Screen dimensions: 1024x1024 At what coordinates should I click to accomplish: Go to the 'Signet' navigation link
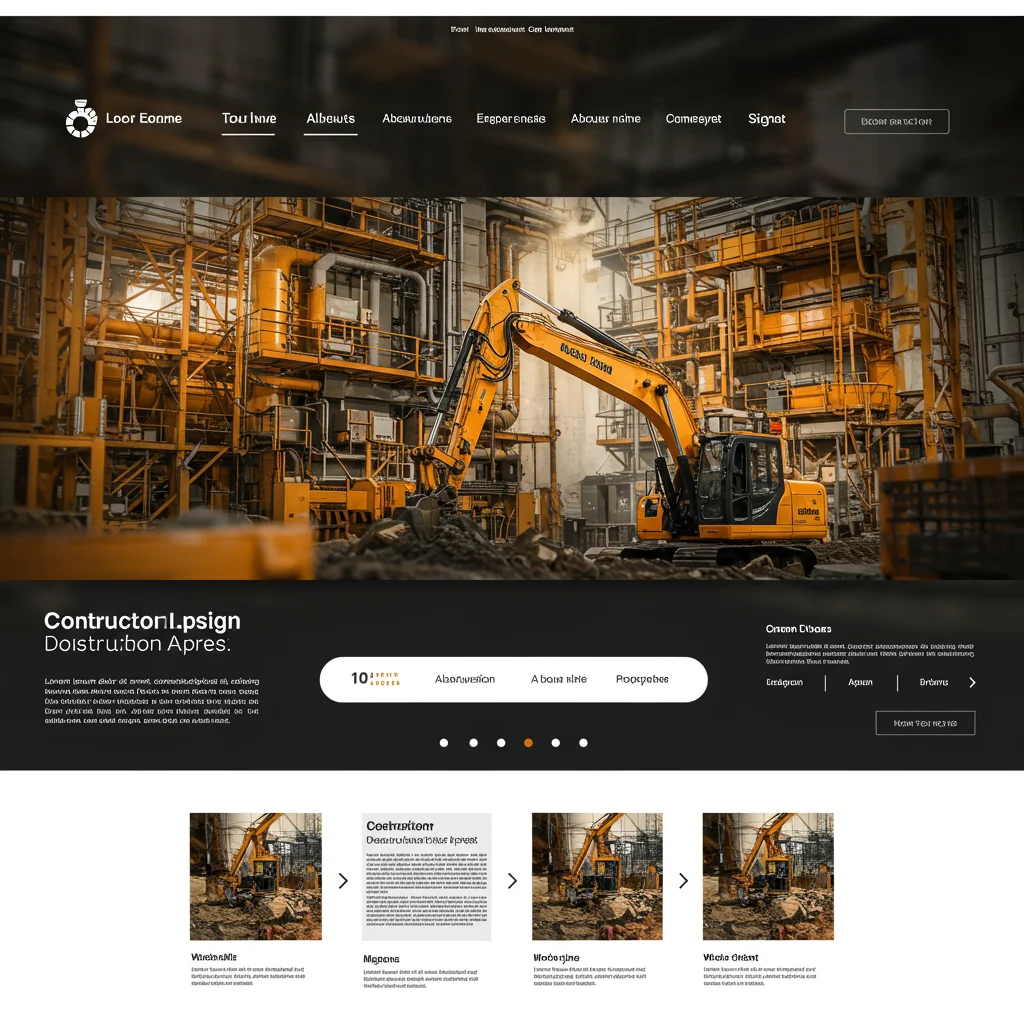[x=767, y=119]
